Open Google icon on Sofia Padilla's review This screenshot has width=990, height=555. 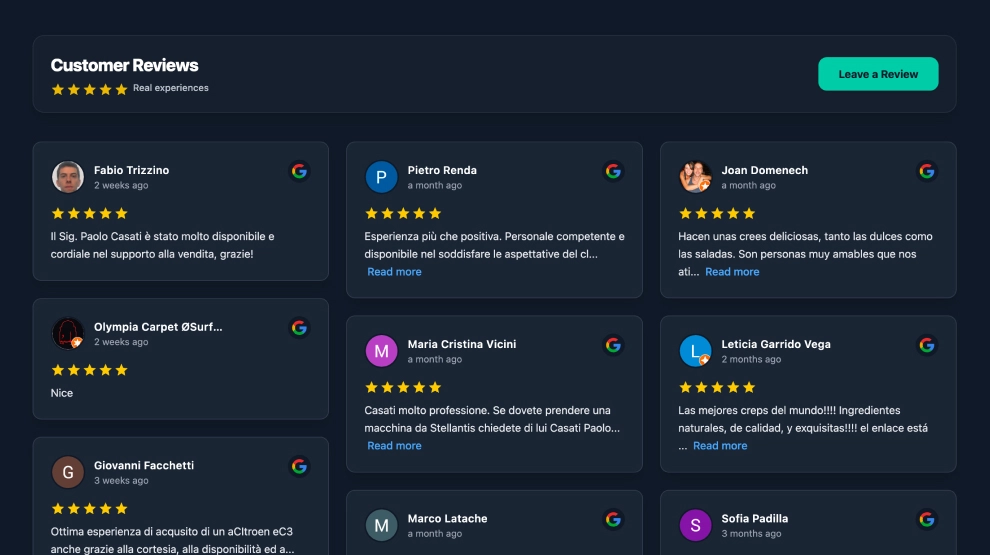coord(927,520)
